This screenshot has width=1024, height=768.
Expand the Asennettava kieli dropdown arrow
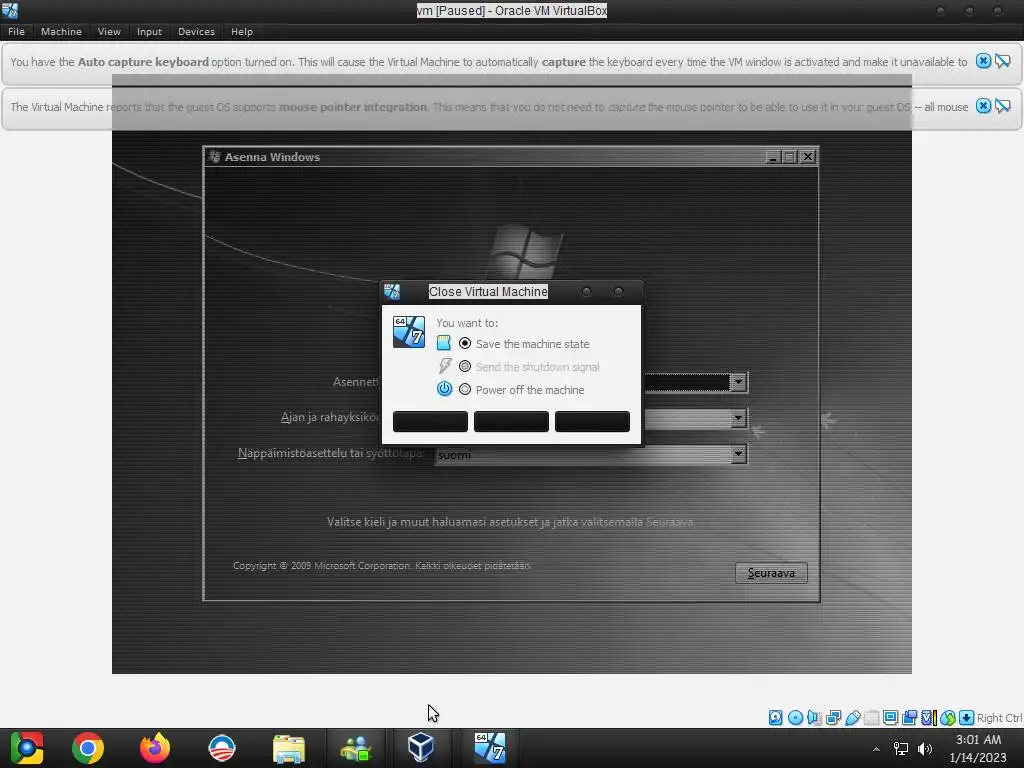pyautogui.click(x=738, y=382)
